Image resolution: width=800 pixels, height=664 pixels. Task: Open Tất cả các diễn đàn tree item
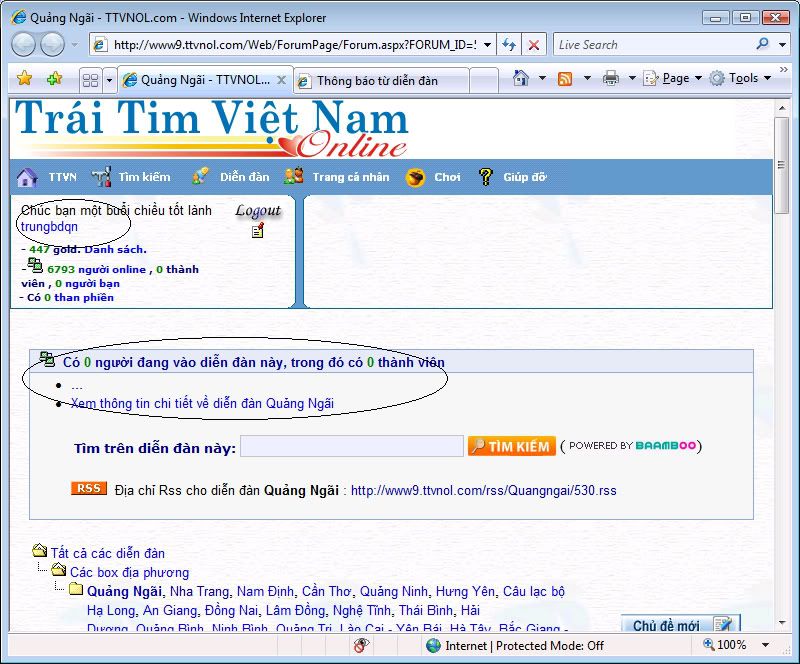click(x=108, y=553)
